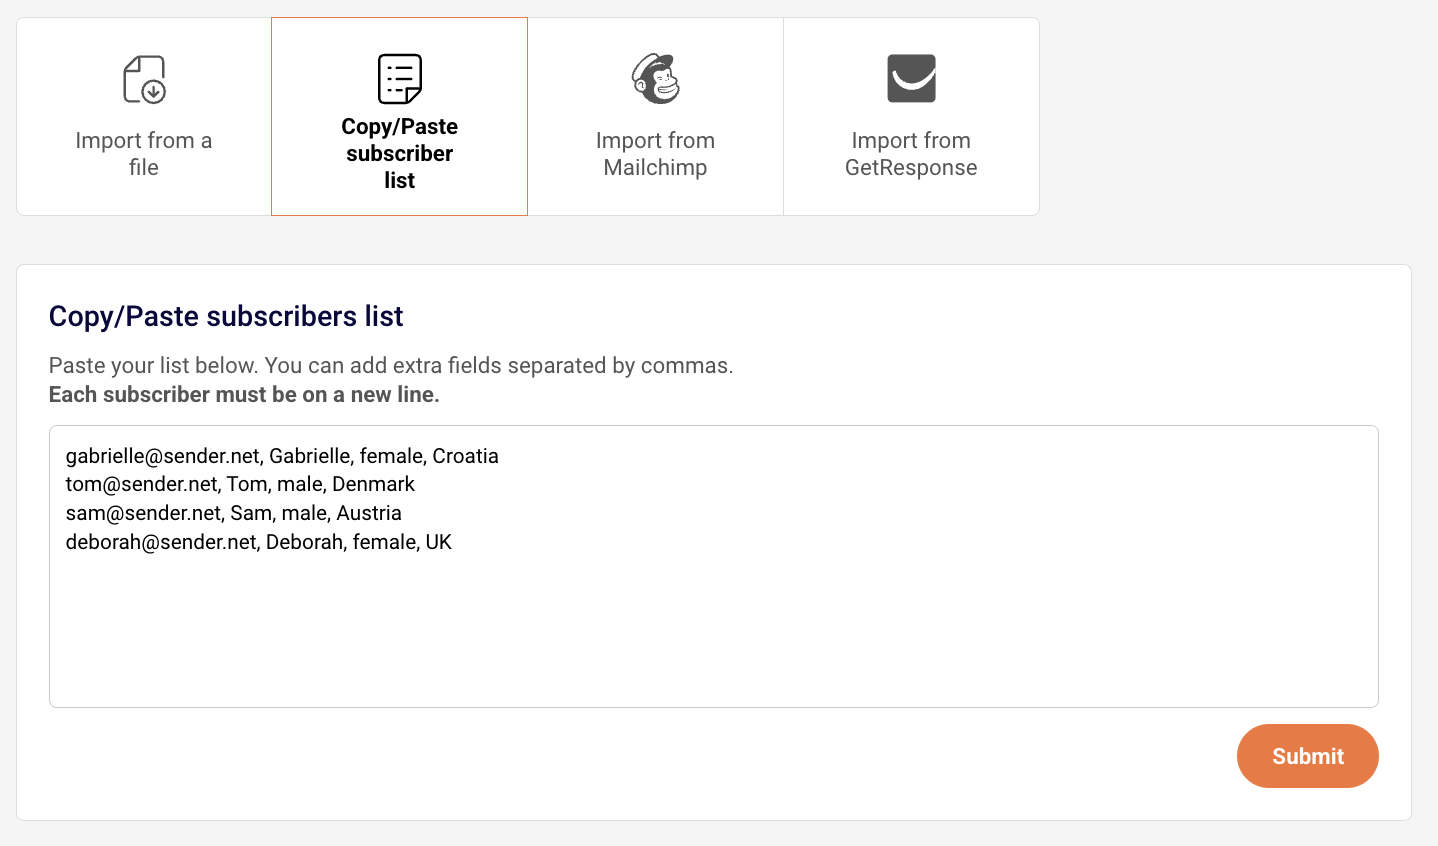Image resolution: width=1438 pixels, height=846 pixels.
Task: Switch to "Copy/Paste subscriber list" tab label
Action: [x=399, y=153]
